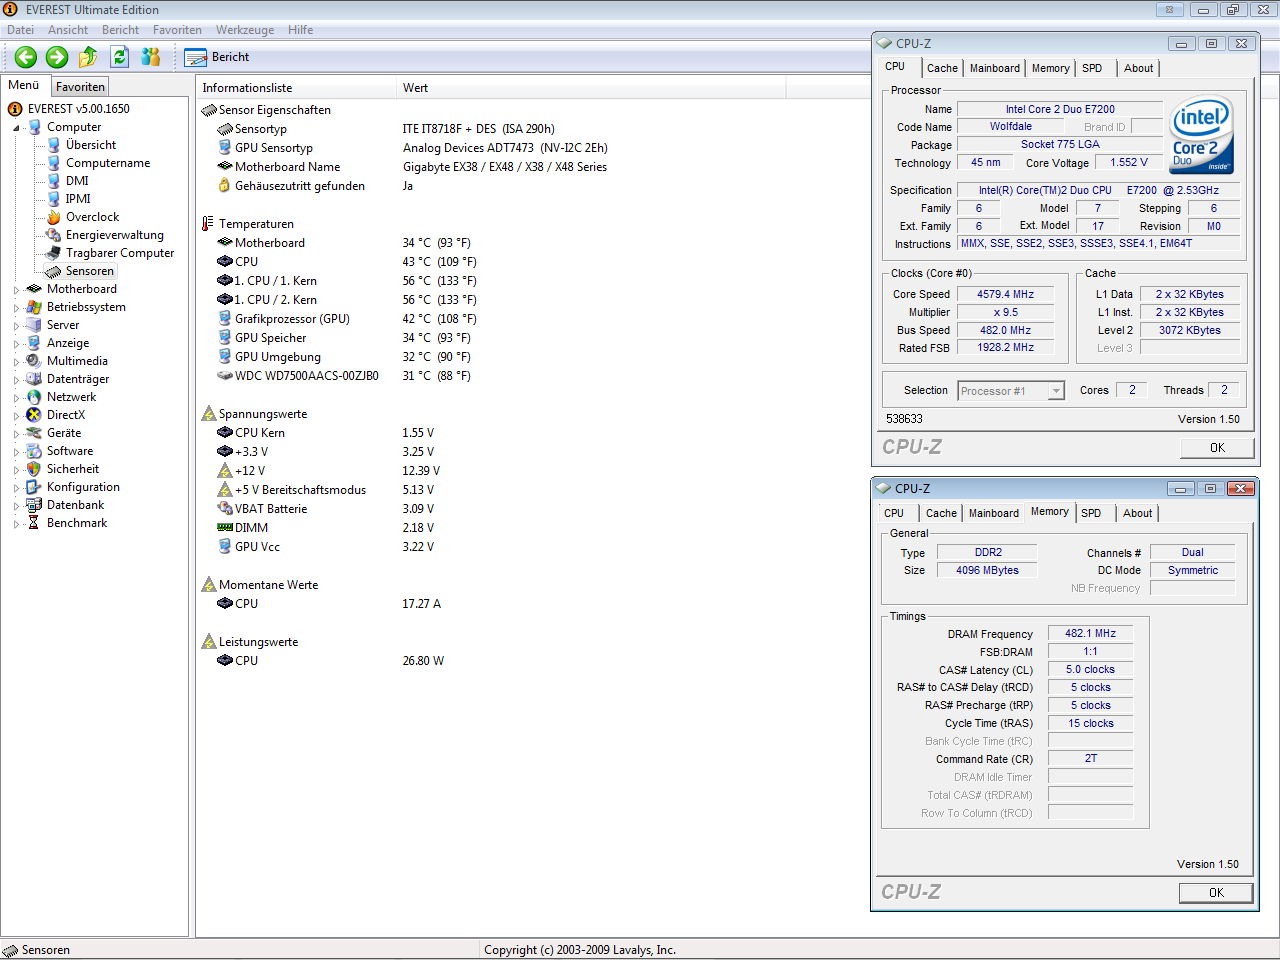Click the Software icon in the tree
Viewport: 1280px width, 960px height.
click(x=34, y=451)
